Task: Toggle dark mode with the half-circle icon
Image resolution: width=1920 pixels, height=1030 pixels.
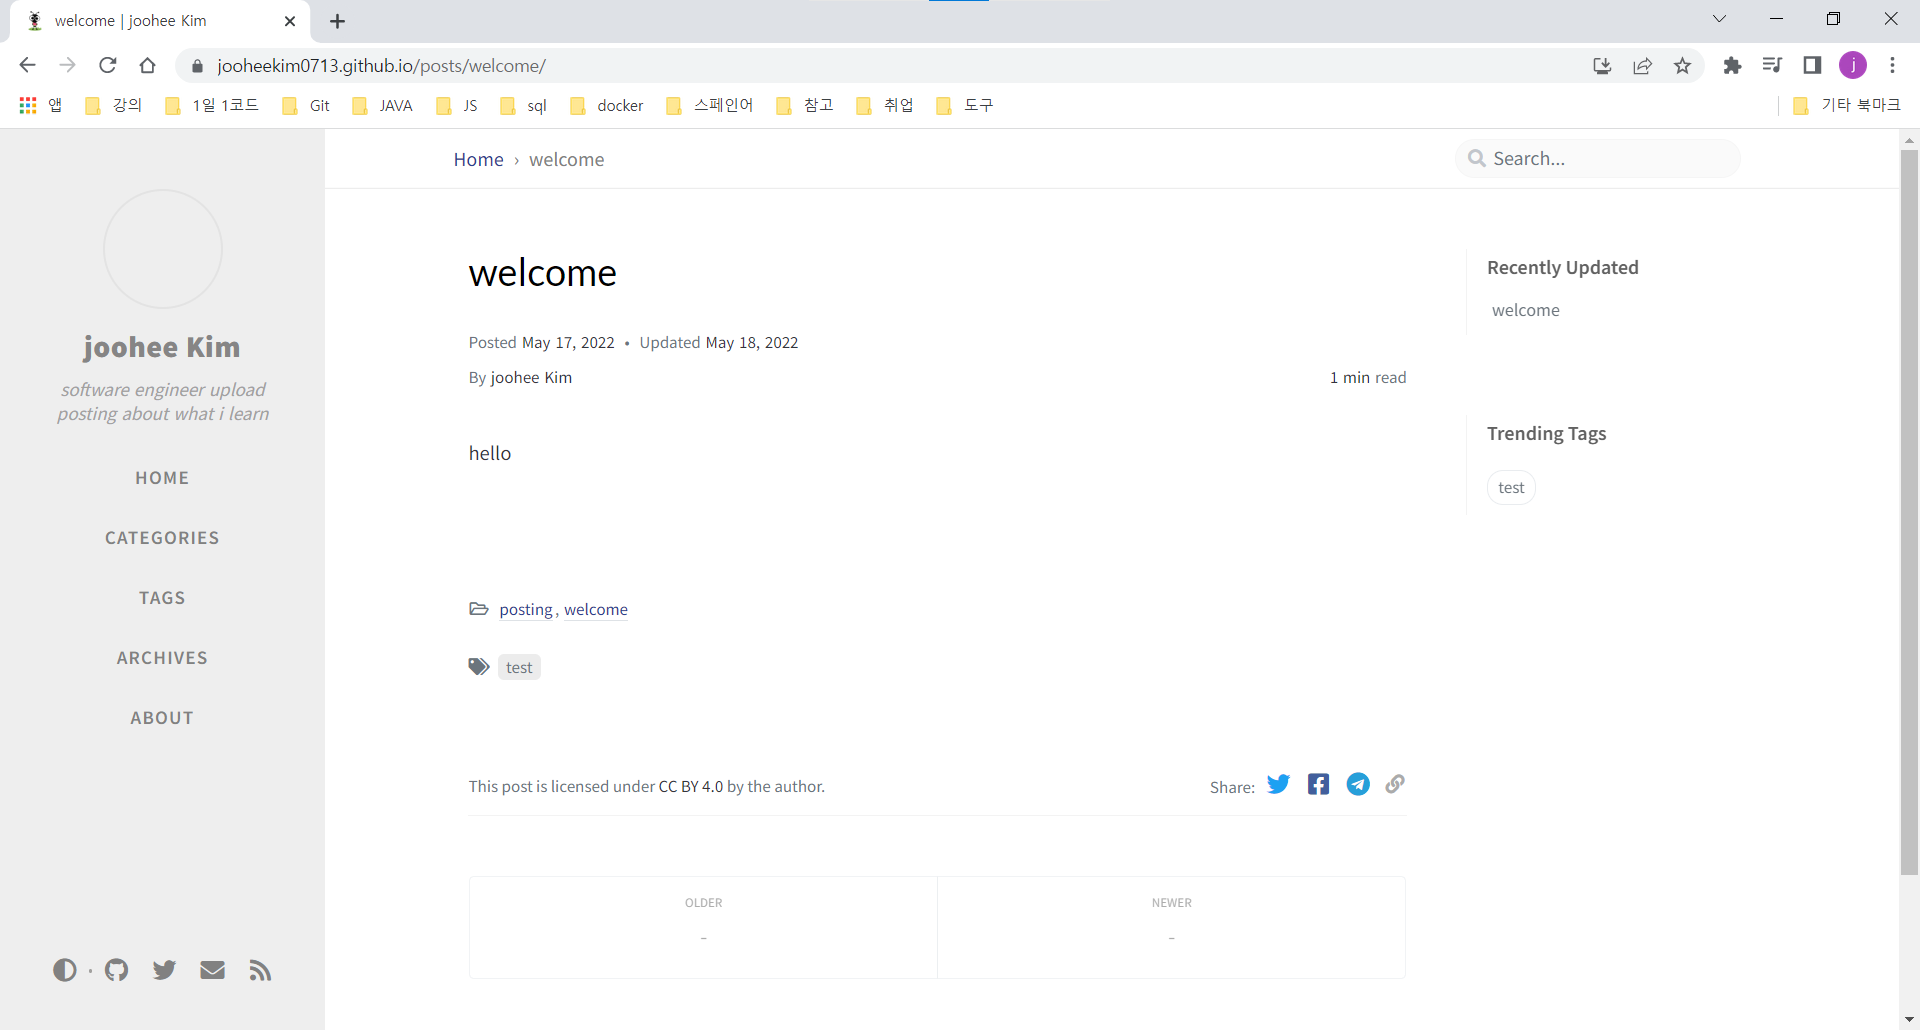Action: tap(65, 970)
